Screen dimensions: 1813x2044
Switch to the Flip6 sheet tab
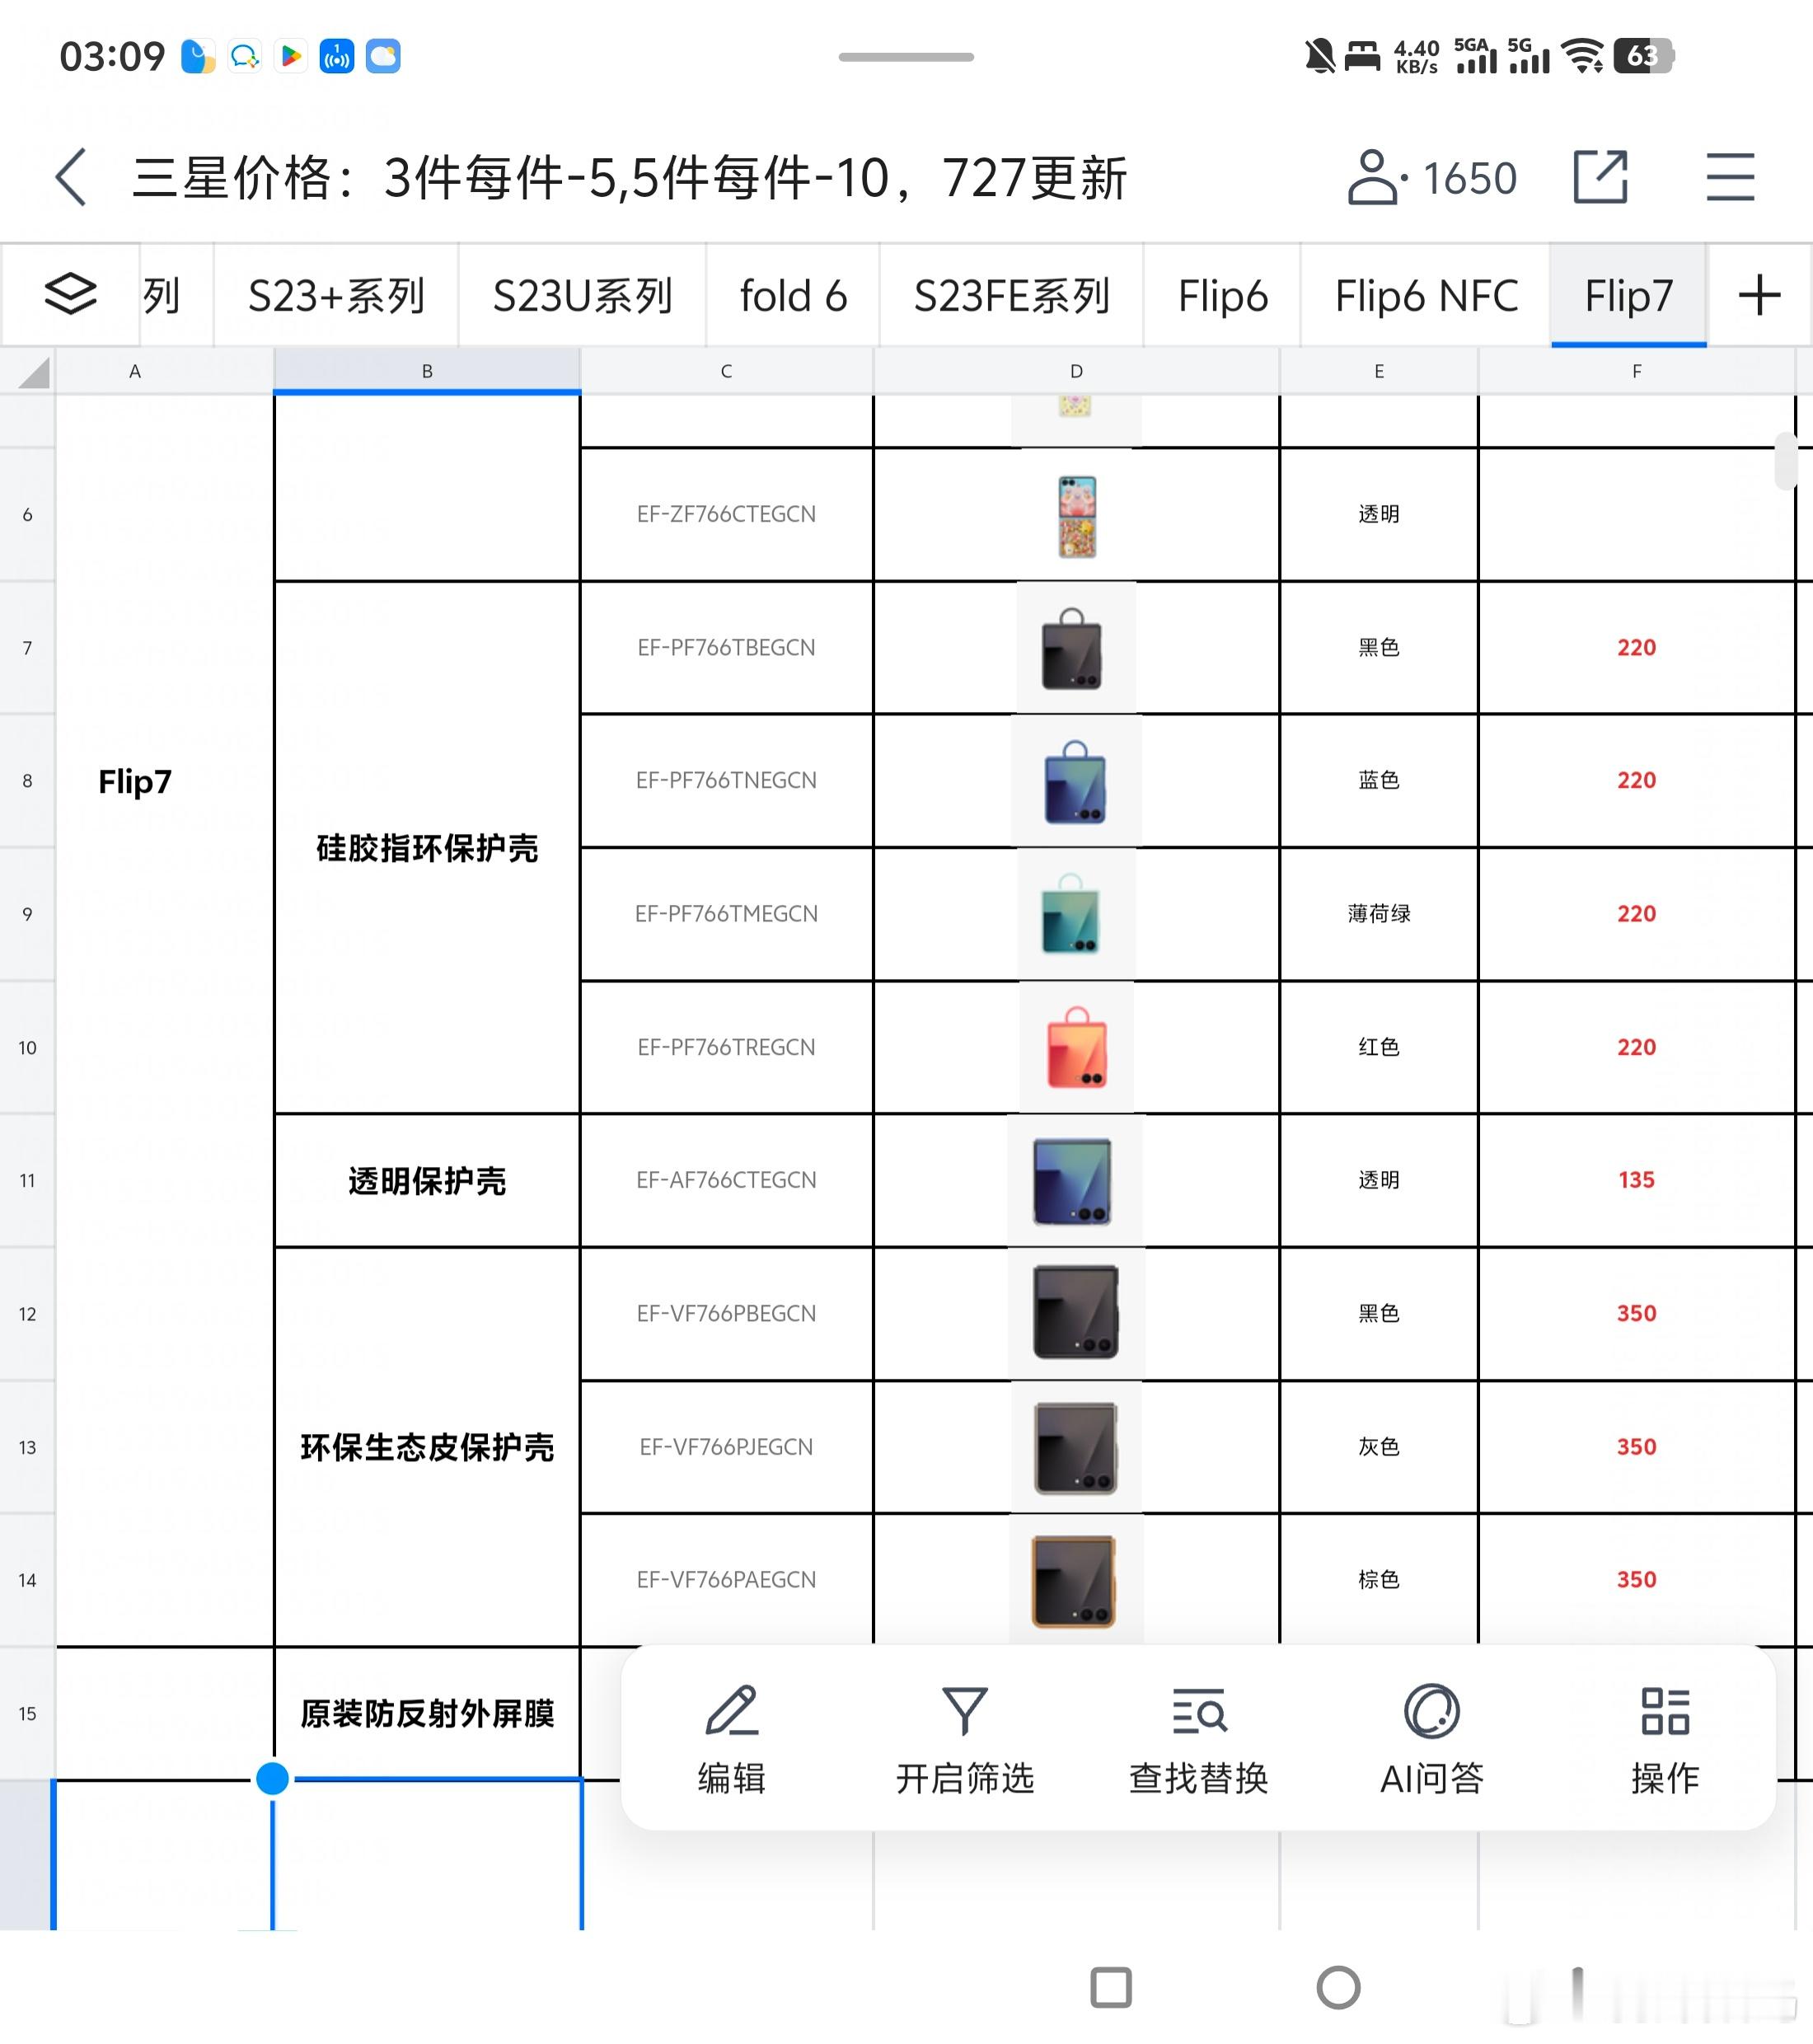point(1222,295)
